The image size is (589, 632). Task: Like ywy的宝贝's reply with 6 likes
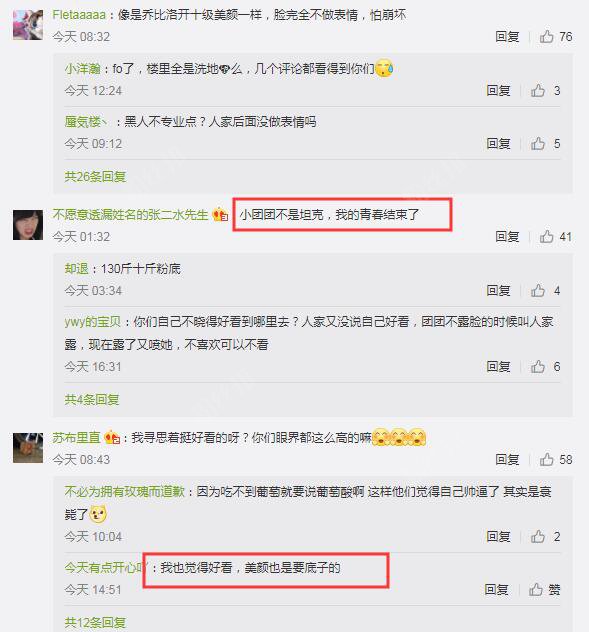click(x=545, y=366)
